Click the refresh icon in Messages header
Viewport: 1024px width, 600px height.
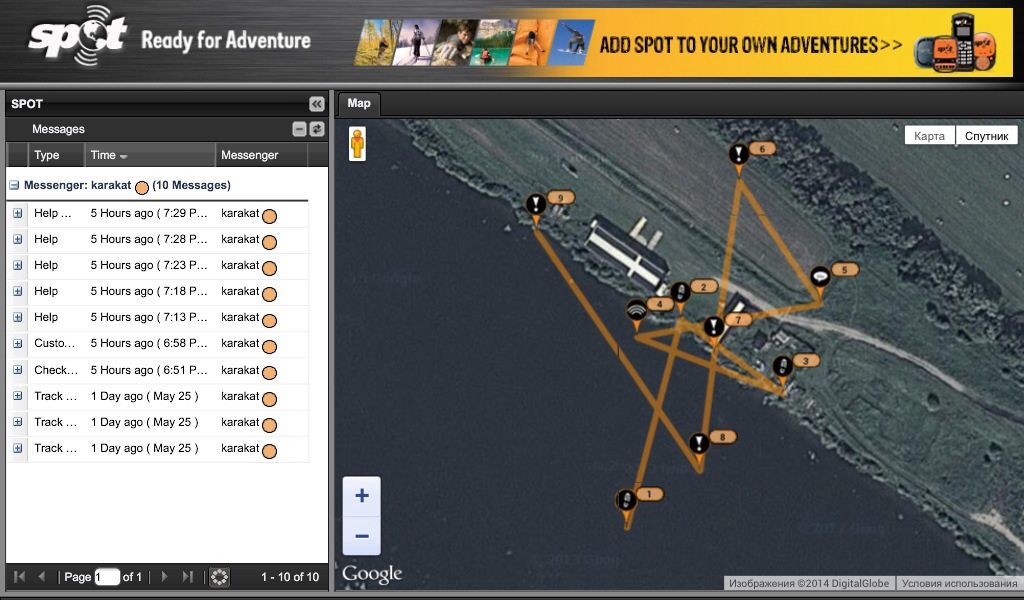click(317, 129)
